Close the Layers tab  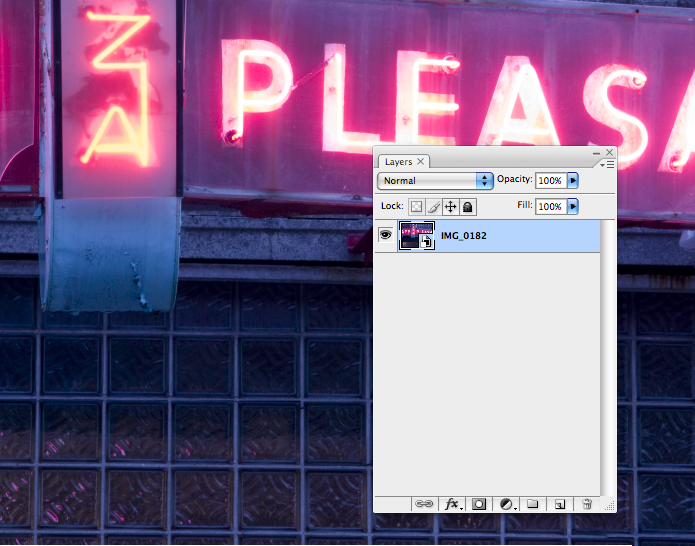(x=421, y=161)
